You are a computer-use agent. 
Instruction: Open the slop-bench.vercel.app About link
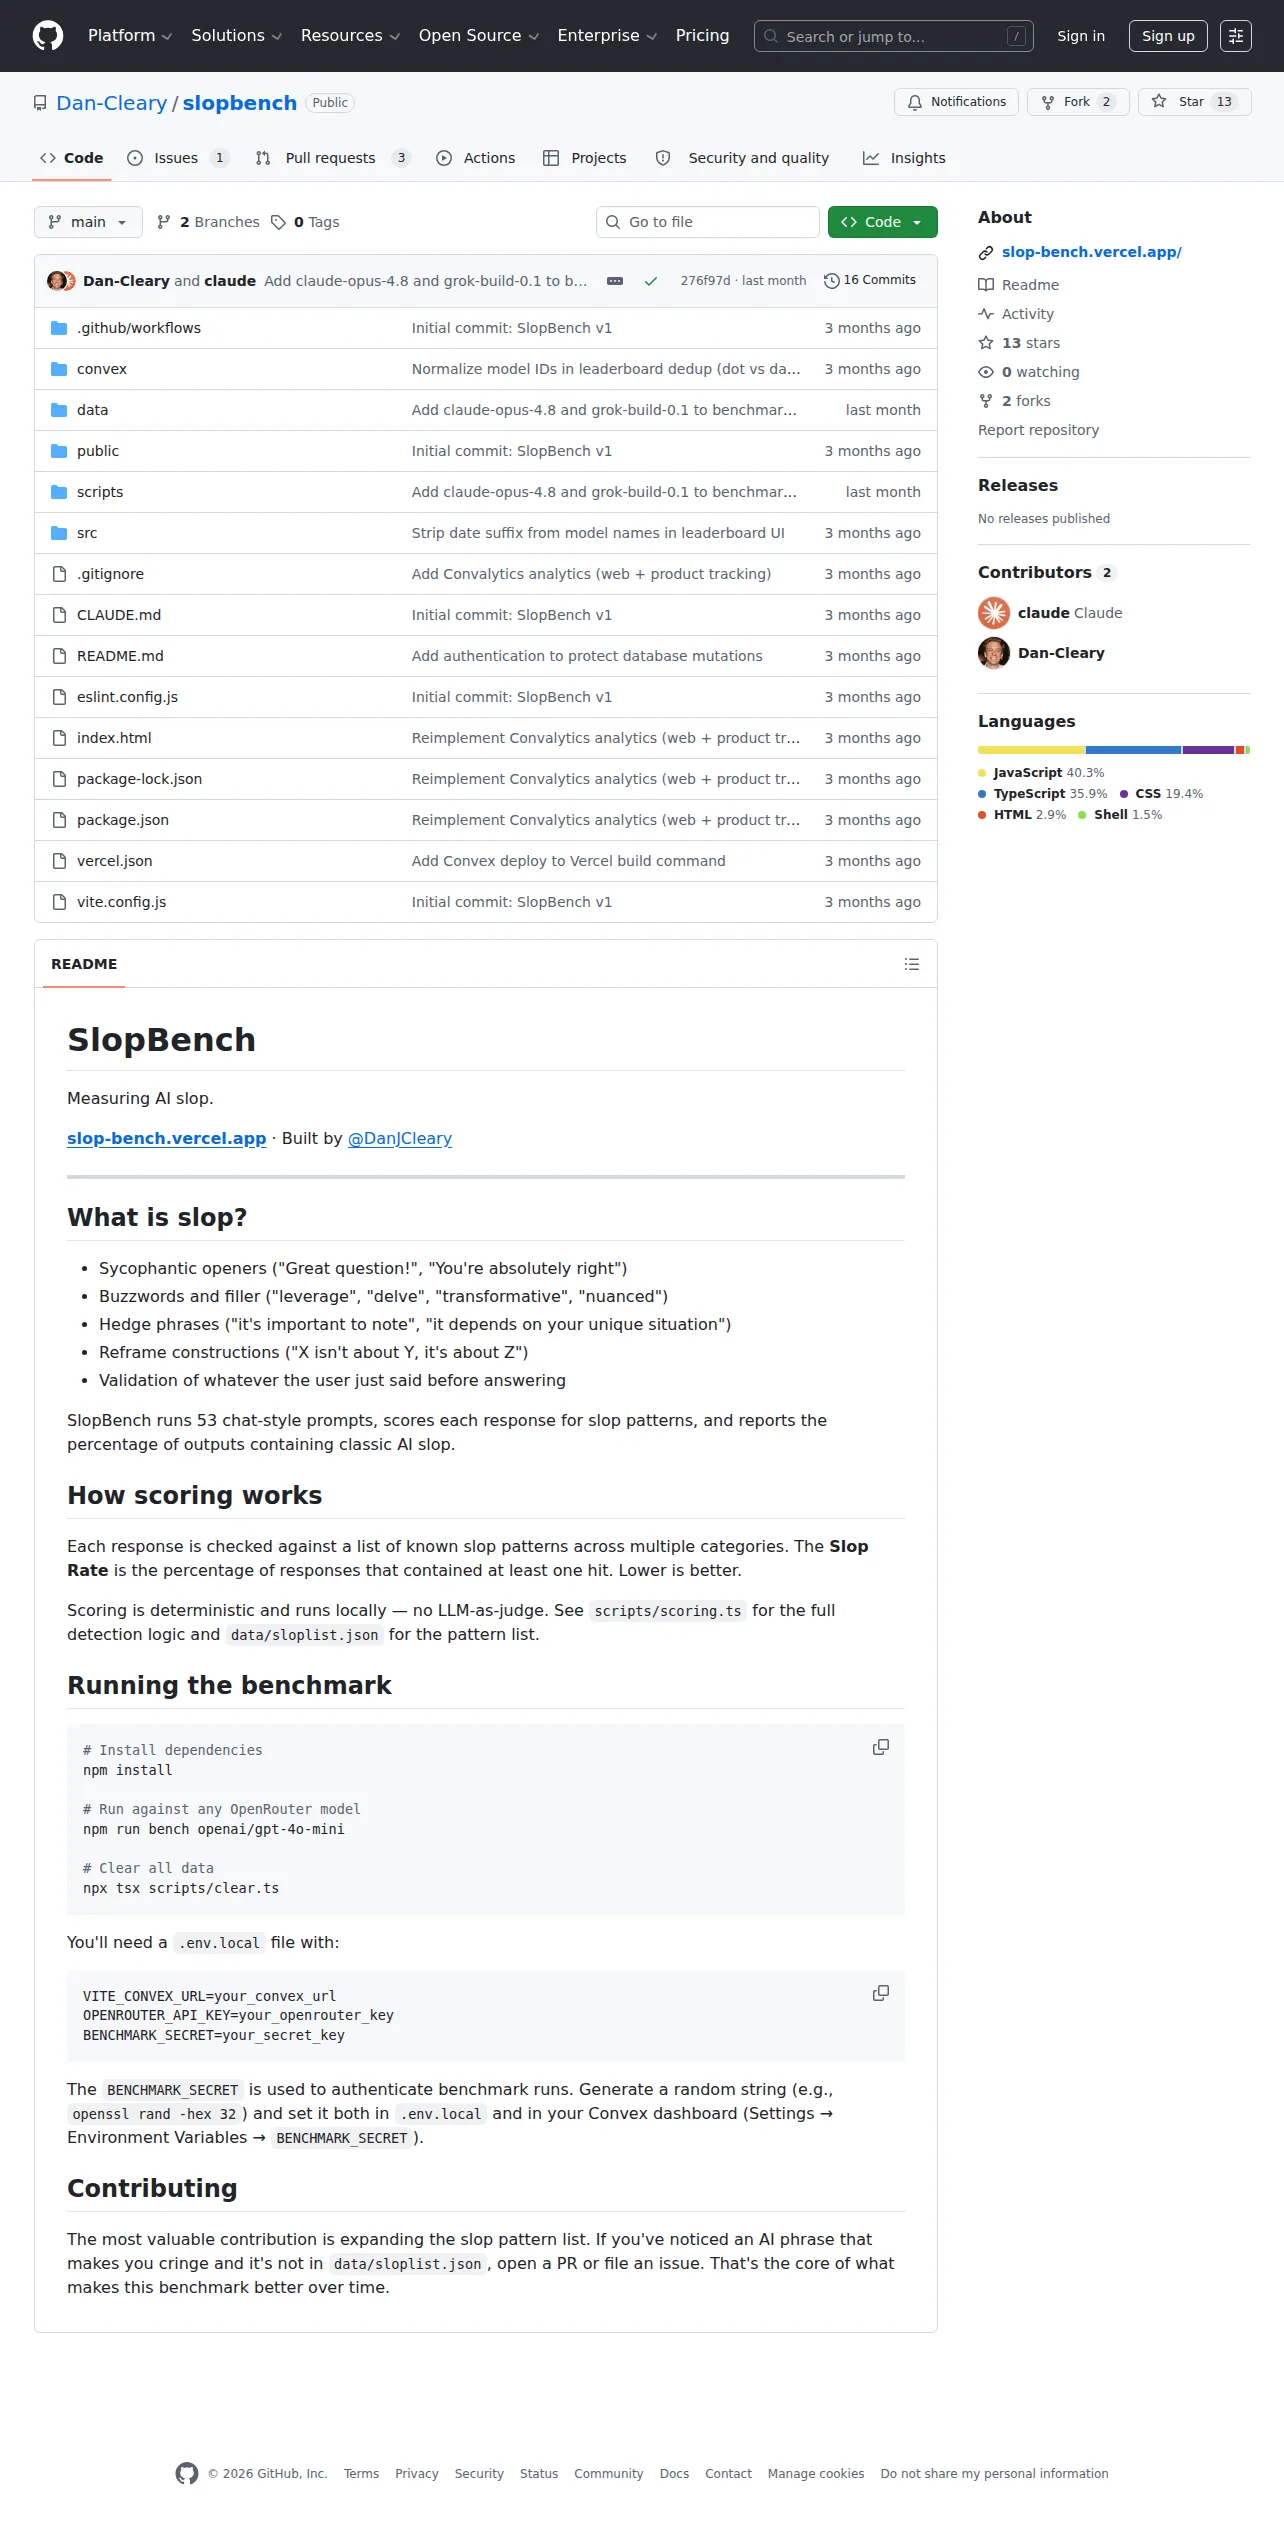(x=1091, y=252)
